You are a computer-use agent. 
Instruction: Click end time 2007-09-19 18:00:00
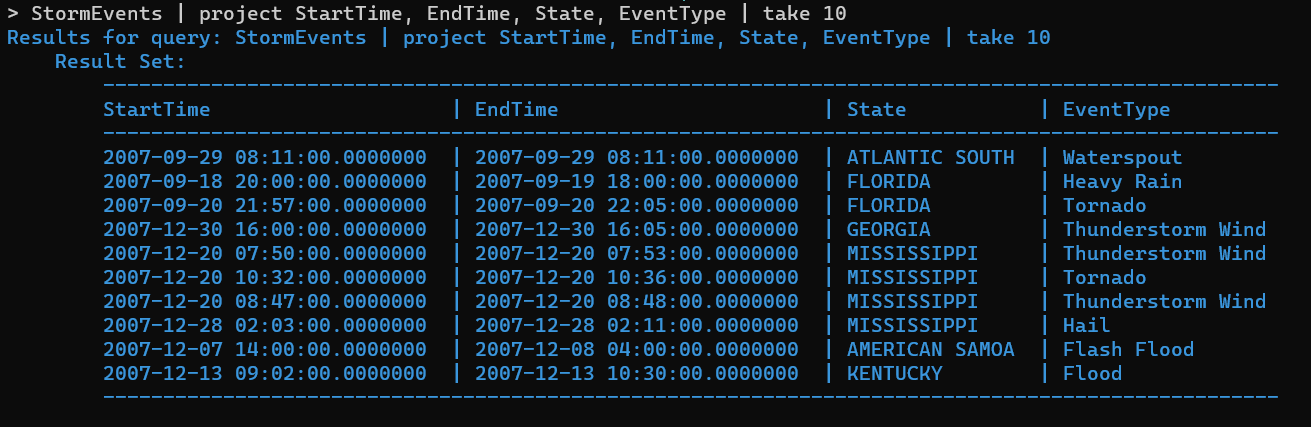tap(637, 182)
